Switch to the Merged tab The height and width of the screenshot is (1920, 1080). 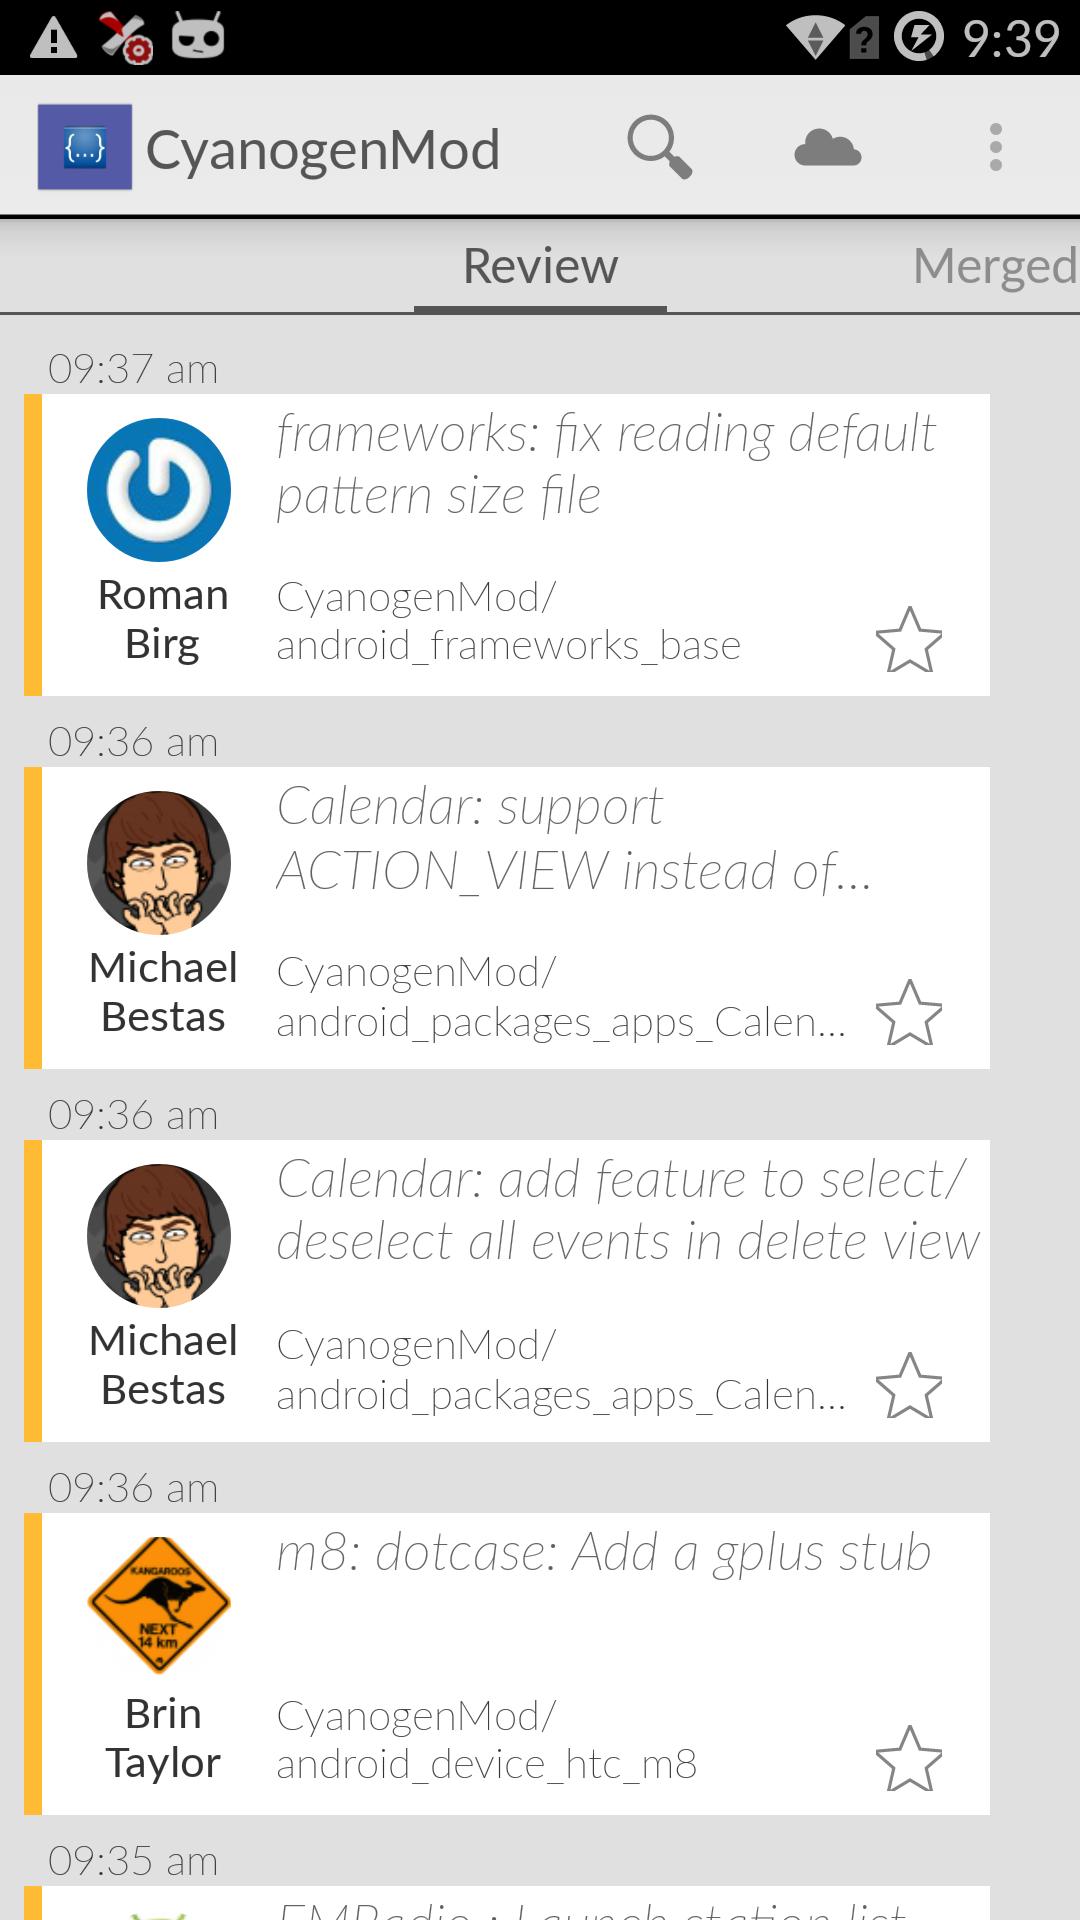994,266
